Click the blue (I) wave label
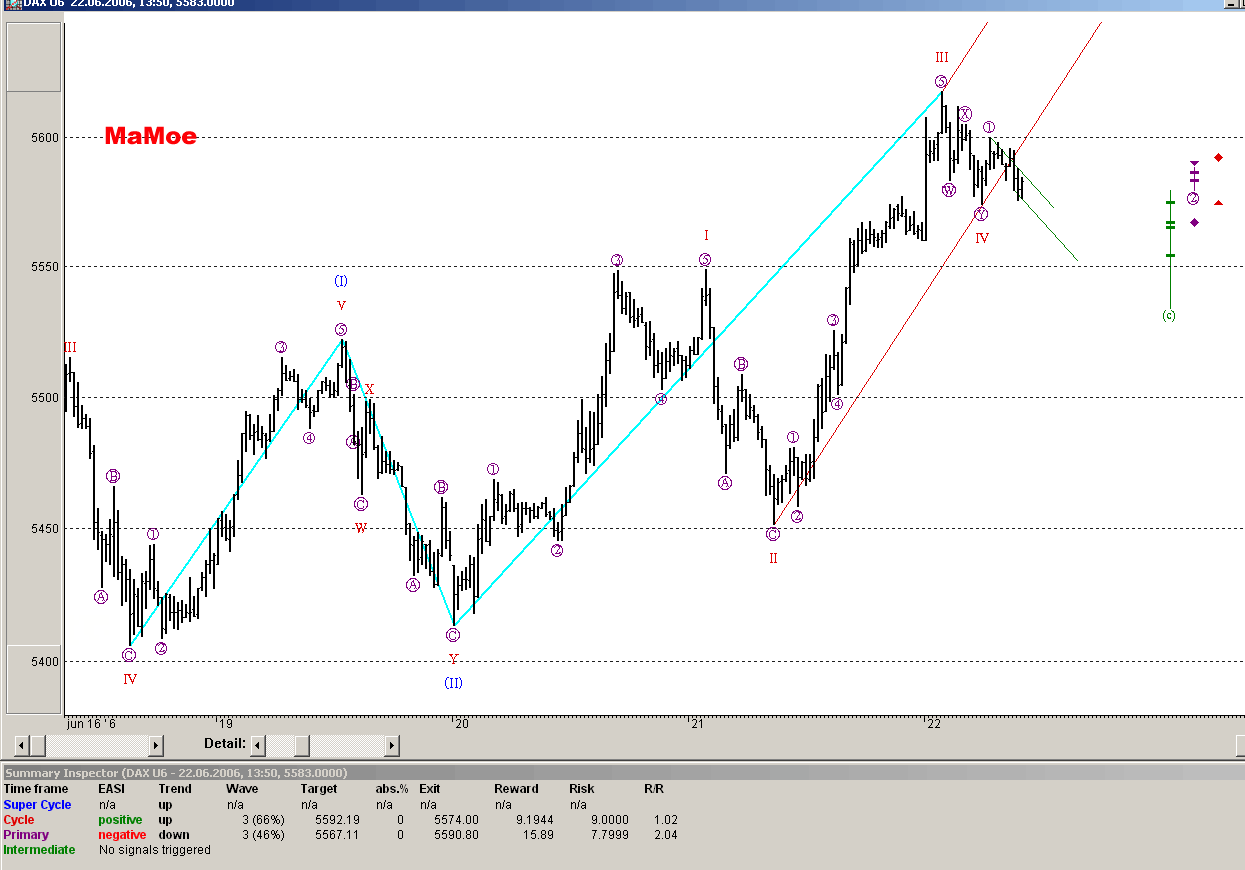Image resolution: width=1245 pixels, height=870 pixels. [341, 281]
